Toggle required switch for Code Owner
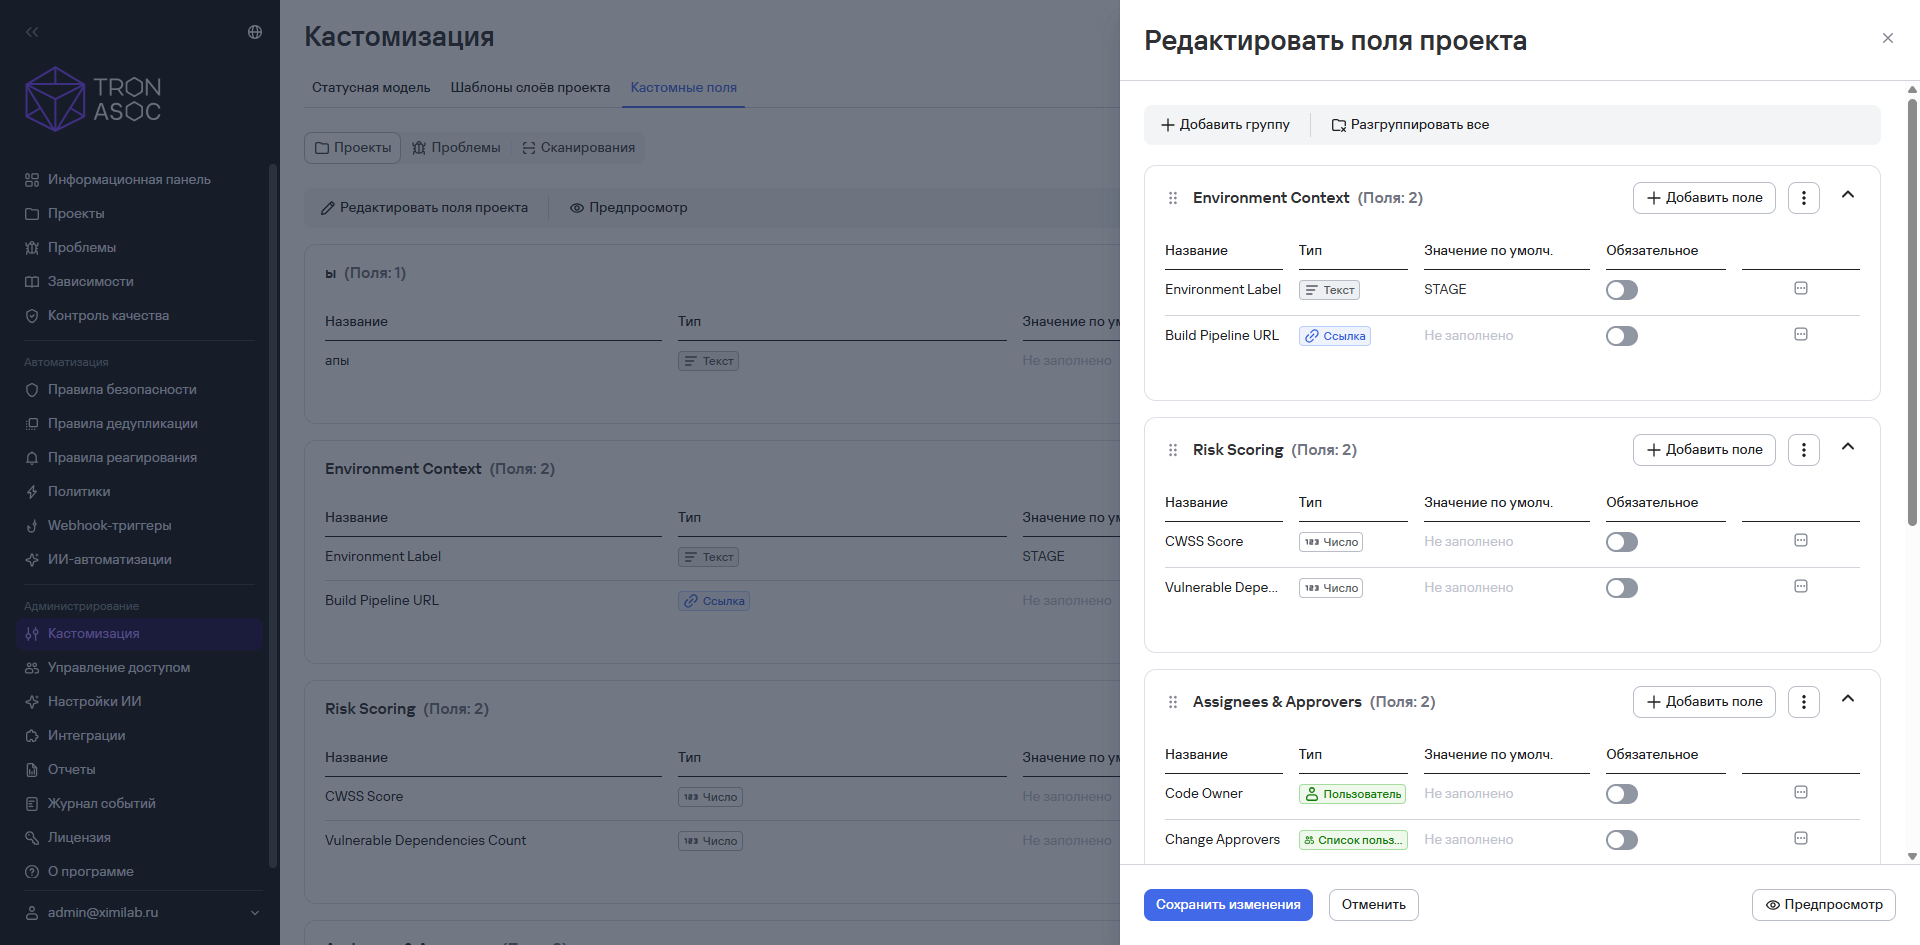 point(1622,794)
